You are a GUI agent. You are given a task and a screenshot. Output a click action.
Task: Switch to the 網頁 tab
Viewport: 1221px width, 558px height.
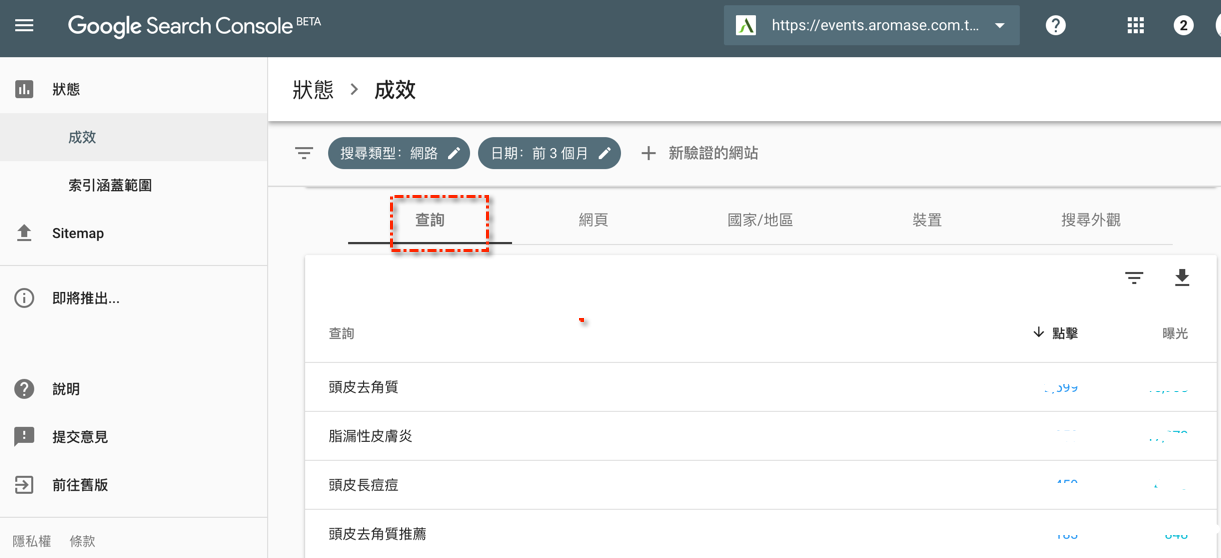point(593,220)
